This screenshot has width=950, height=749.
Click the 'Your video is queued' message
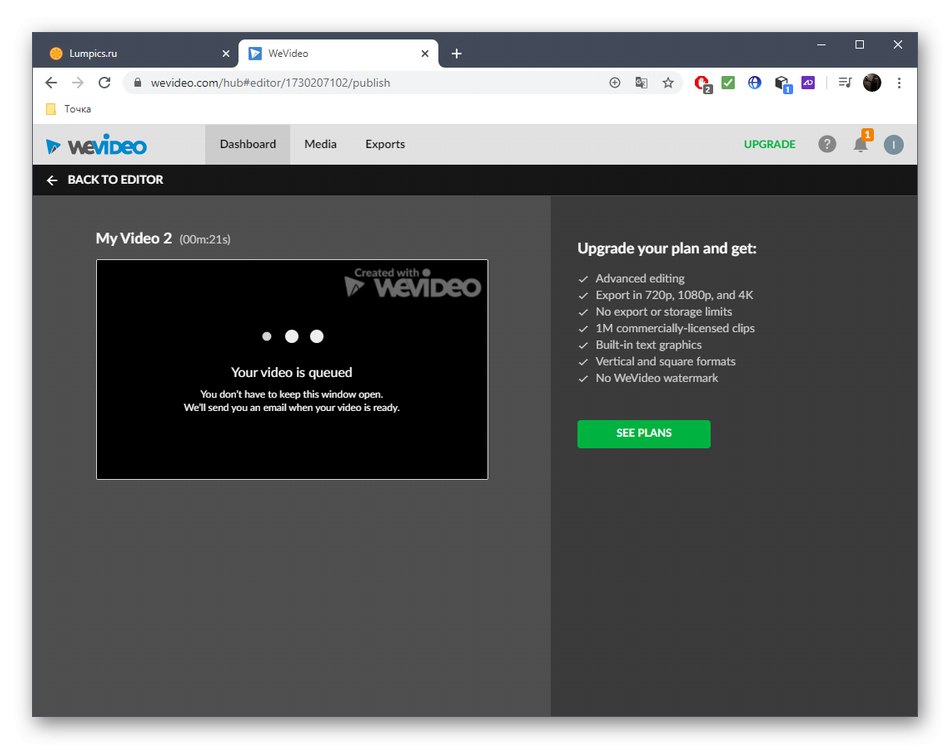click(x=291, y=372)
